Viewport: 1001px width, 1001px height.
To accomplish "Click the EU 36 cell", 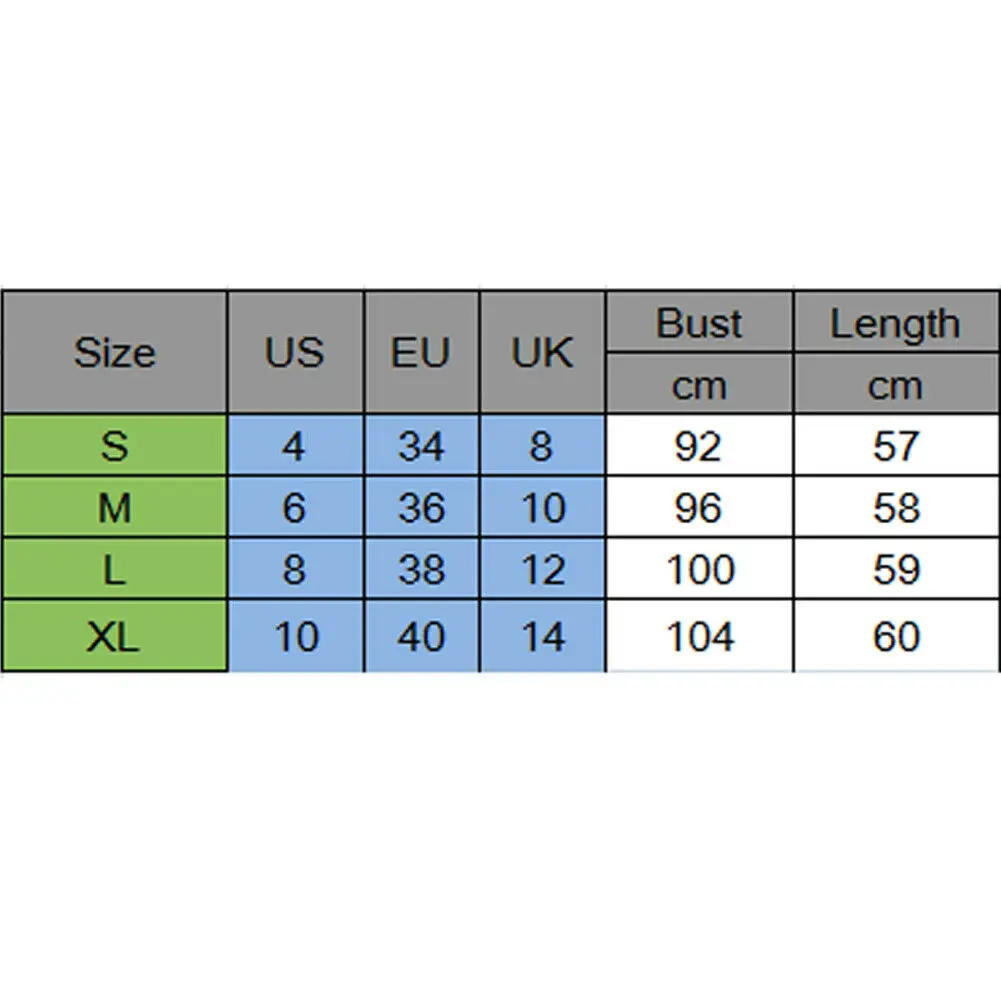I will [x=421, y=507].
